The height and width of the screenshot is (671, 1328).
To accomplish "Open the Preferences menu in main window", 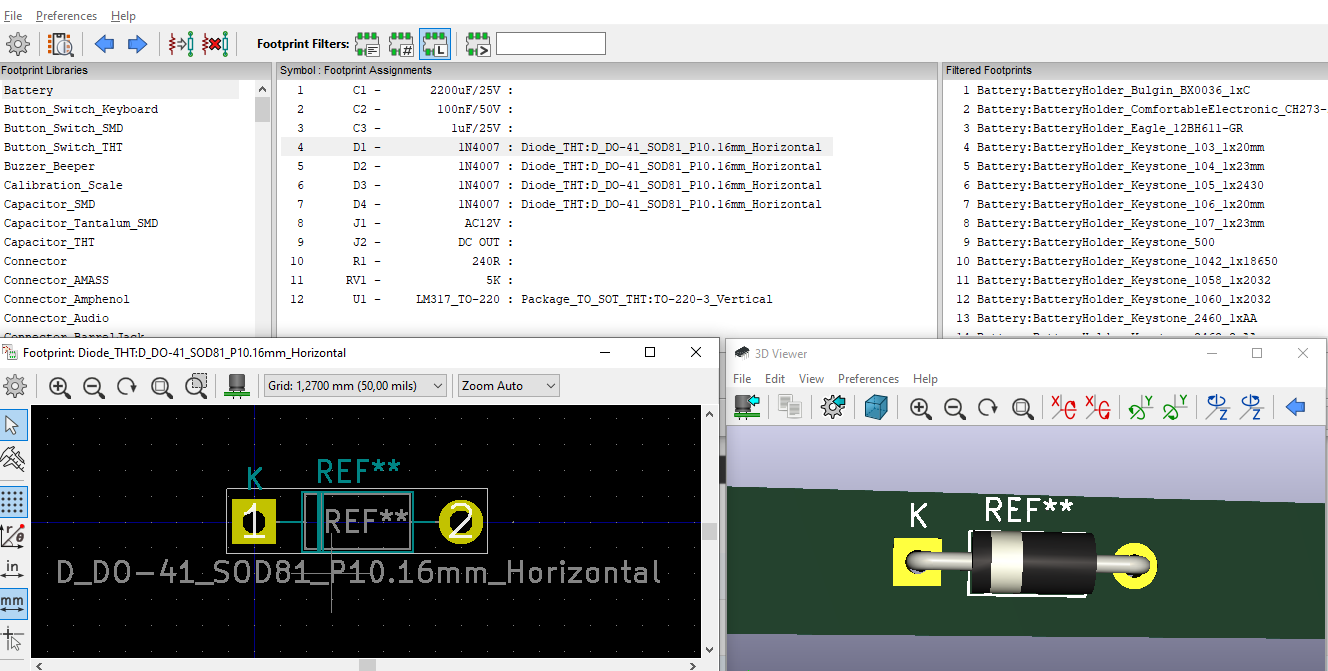I will point(66,16).
